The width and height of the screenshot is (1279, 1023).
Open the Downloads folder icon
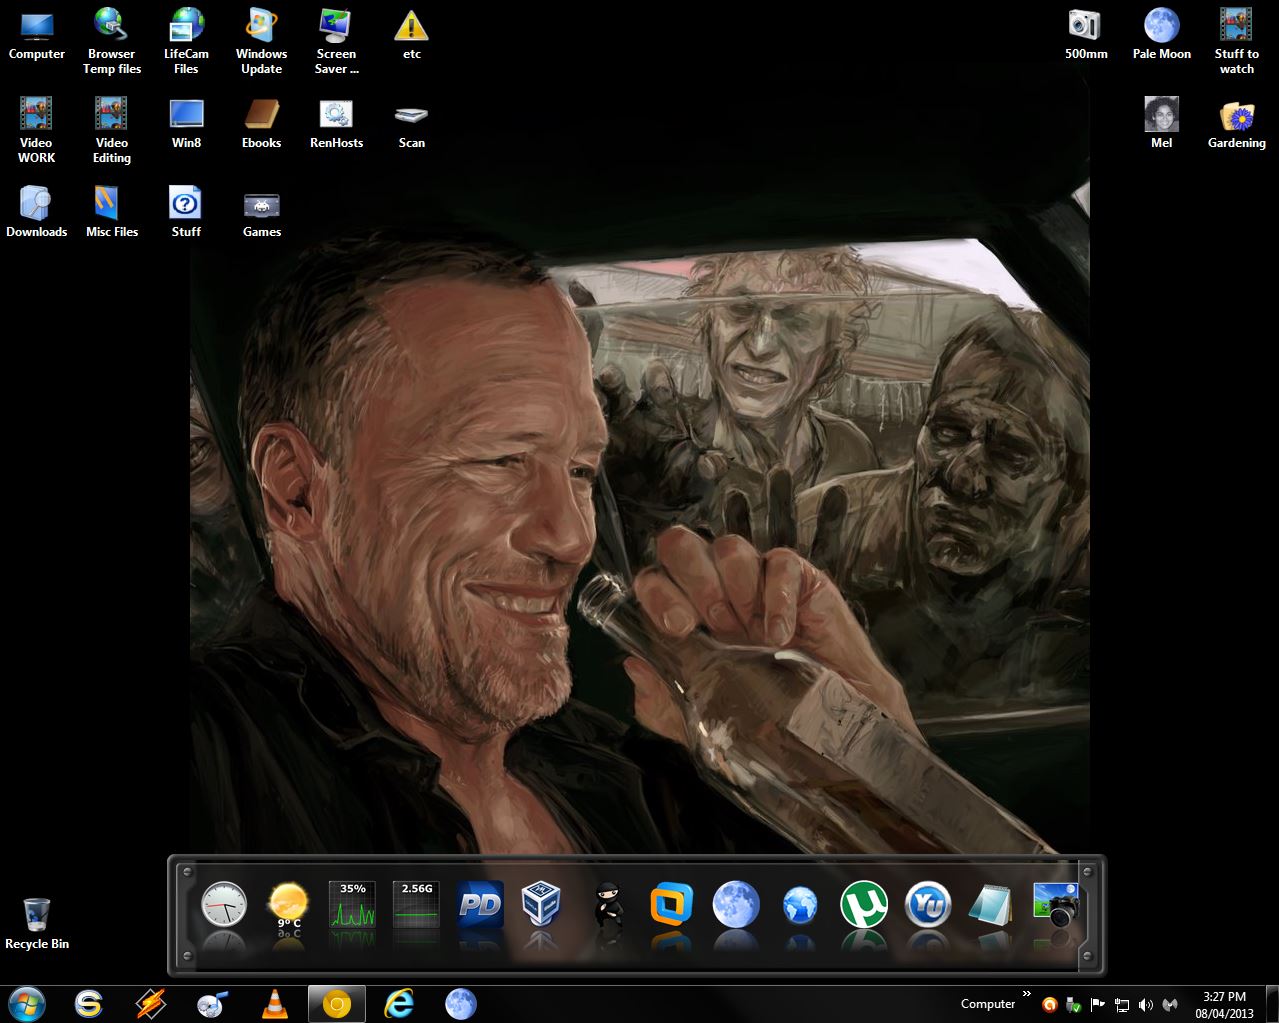36,211
